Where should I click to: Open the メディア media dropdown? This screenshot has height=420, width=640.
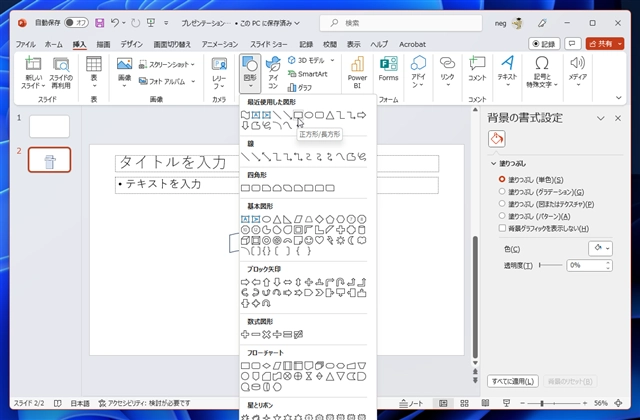[578, 73]
